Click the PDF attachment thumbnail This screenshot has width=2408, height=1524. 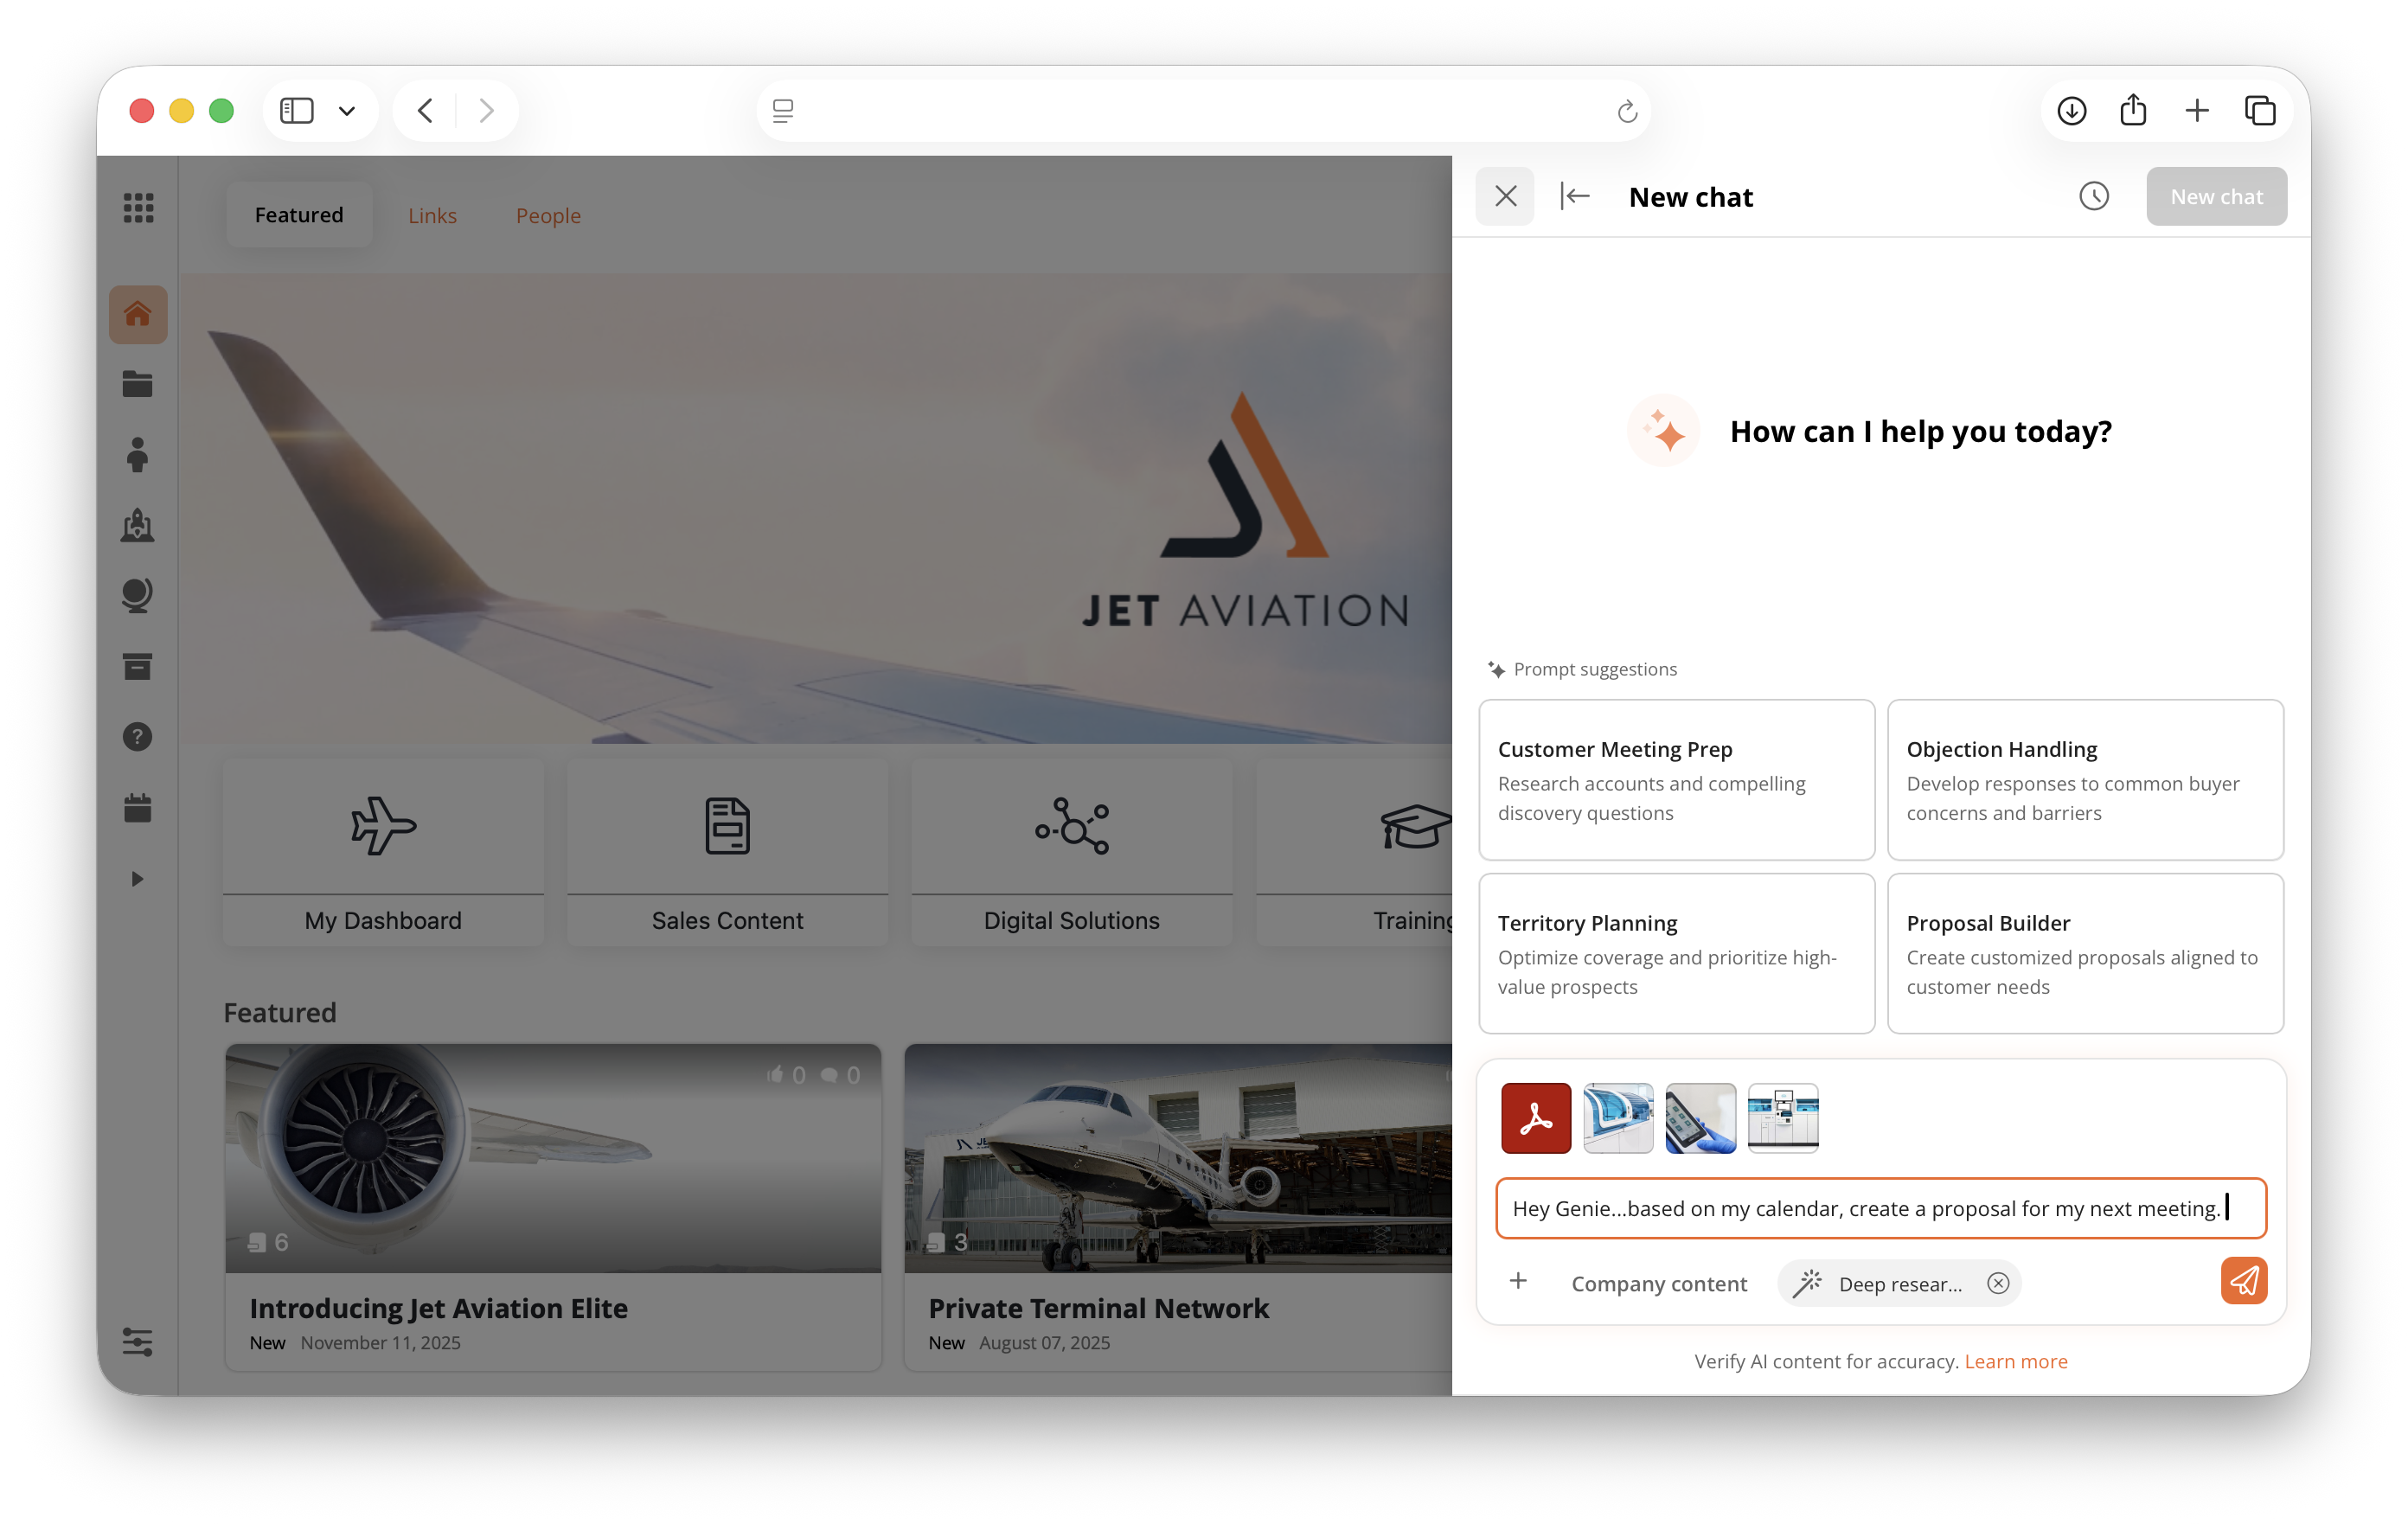[1535, 1118]
